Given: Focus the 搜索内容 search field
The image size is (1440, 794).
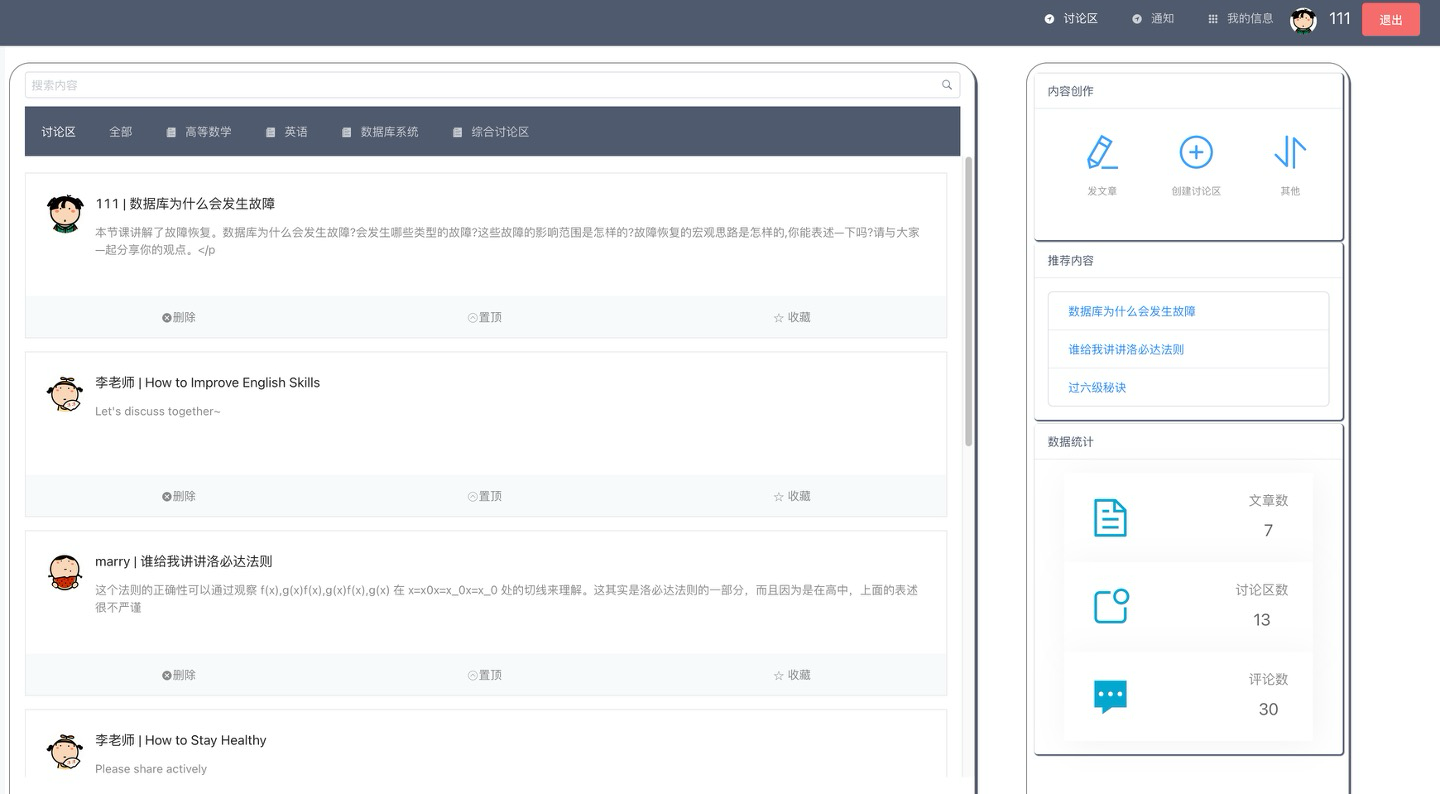Looking at the screenshot, I should point(480,85).
